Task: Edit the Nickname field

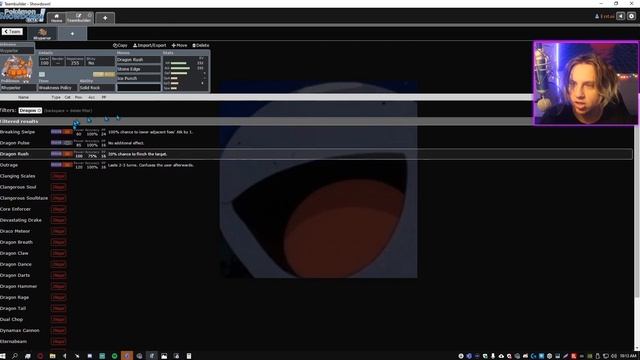Action: click(17, 51)
